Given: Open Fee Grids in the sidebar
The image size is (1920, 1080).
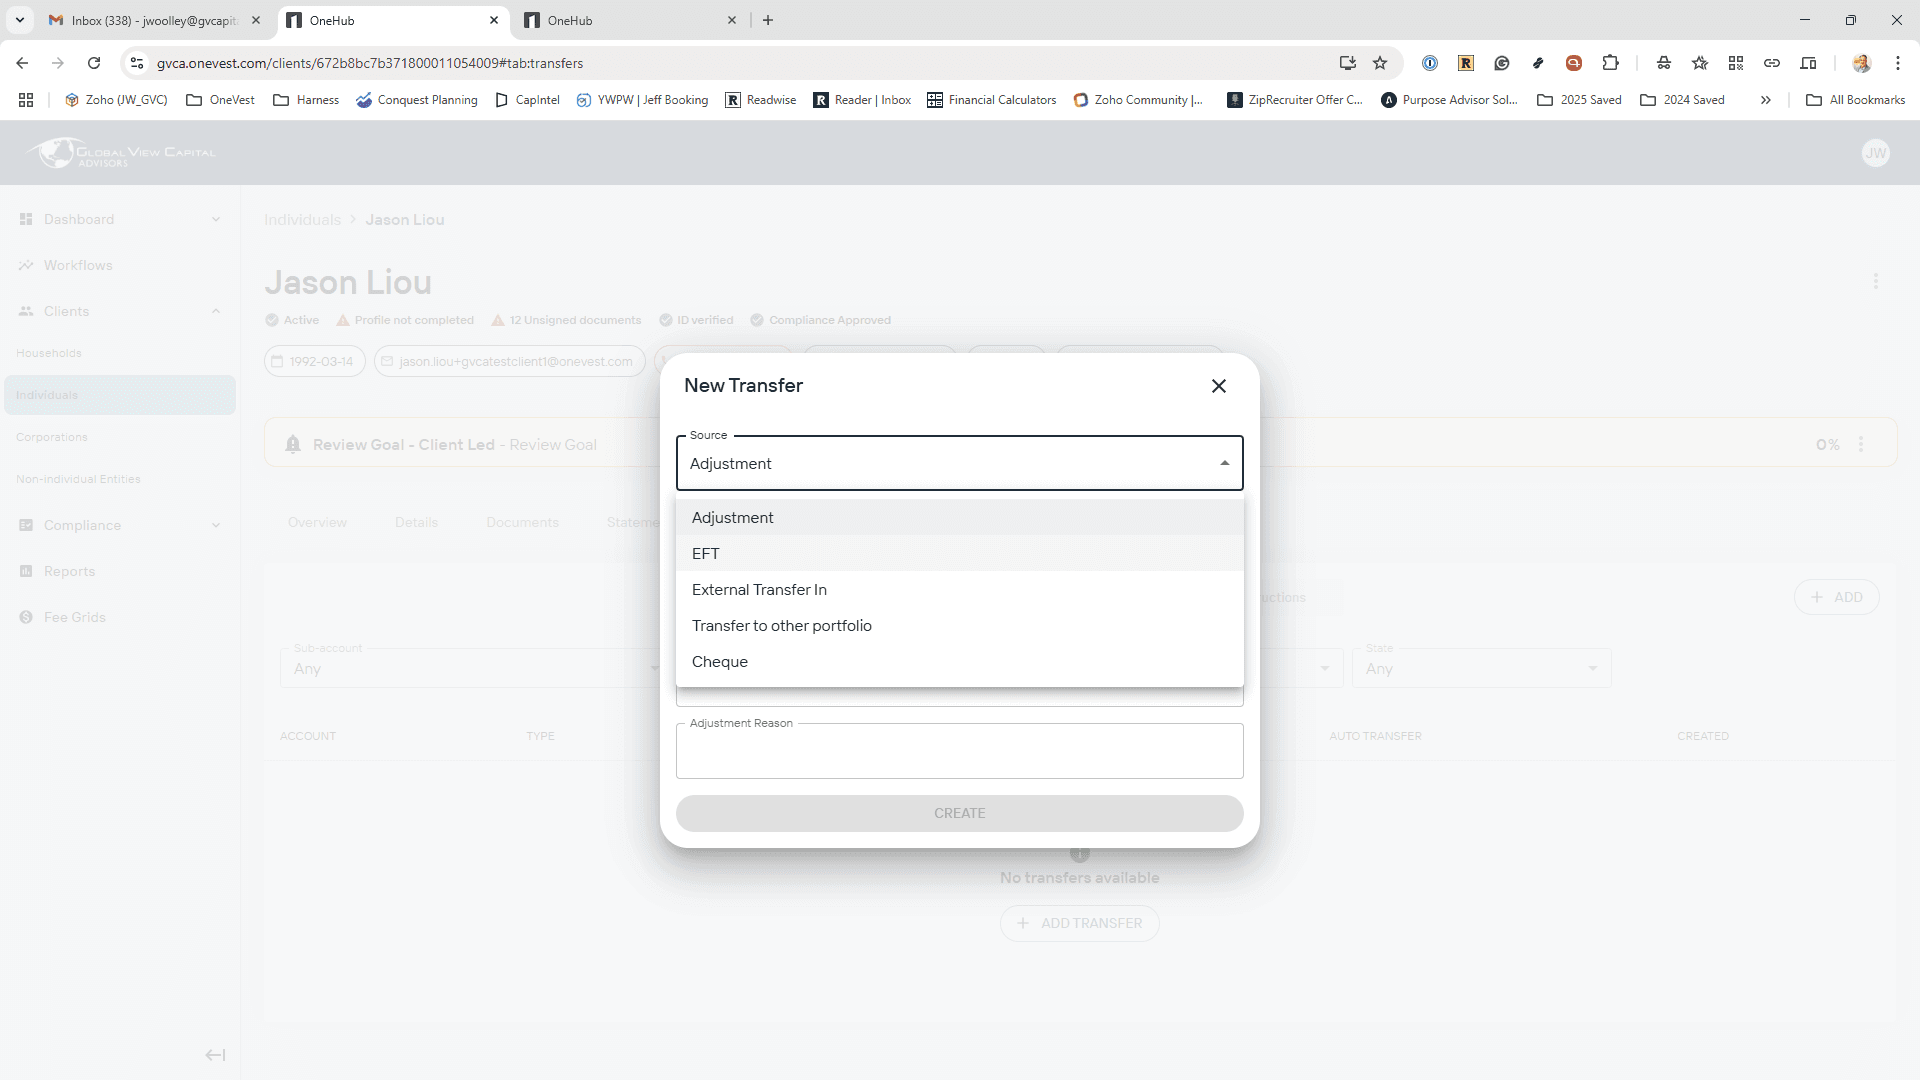Looking at the screenshot, I should coord(74,617).
